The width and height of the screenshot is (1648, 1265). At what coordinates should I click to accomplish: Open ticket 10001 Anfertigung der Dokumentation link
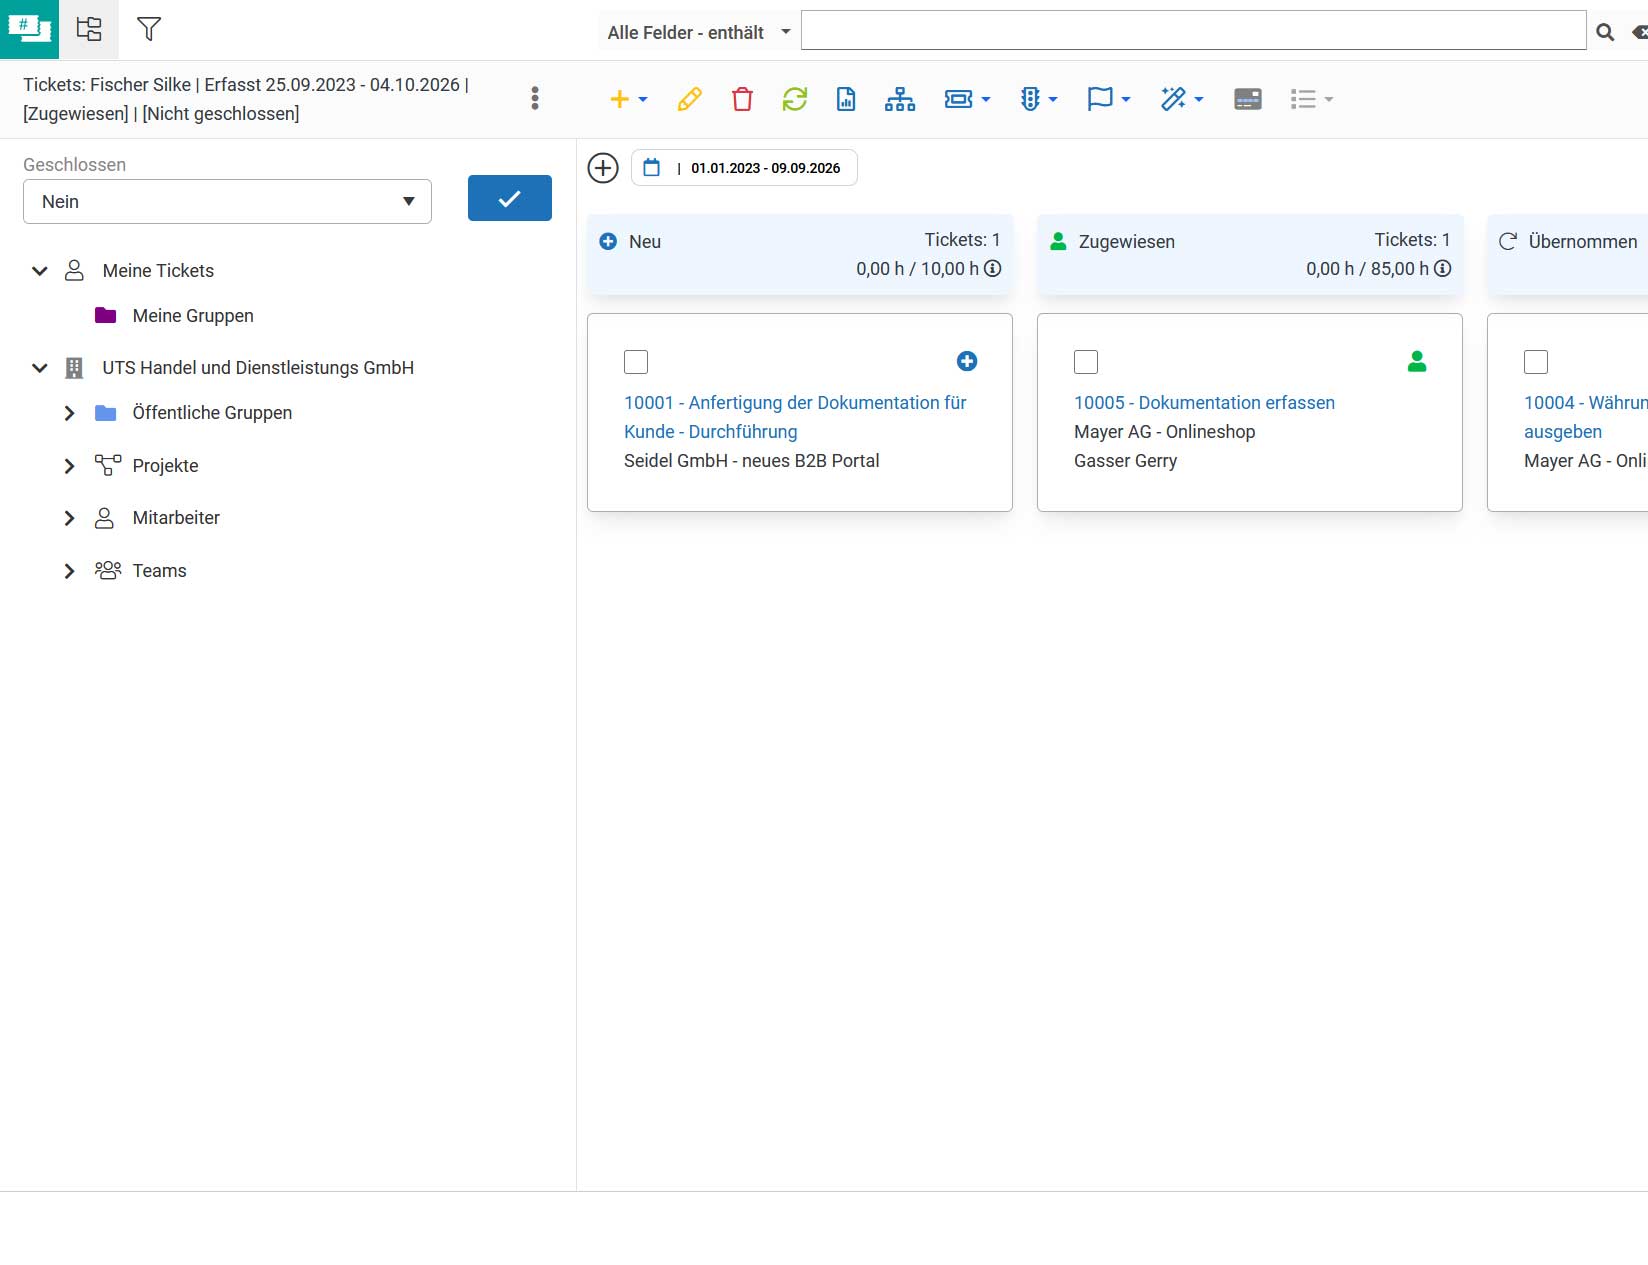pos(795,417)
